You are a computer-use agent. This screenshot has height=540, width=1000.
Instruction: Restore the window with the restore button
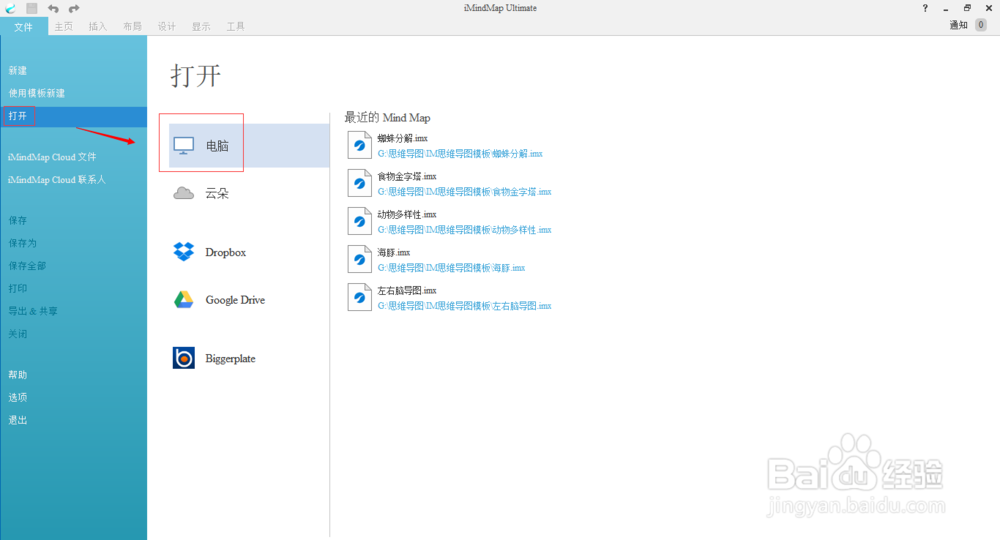(967, 8)
